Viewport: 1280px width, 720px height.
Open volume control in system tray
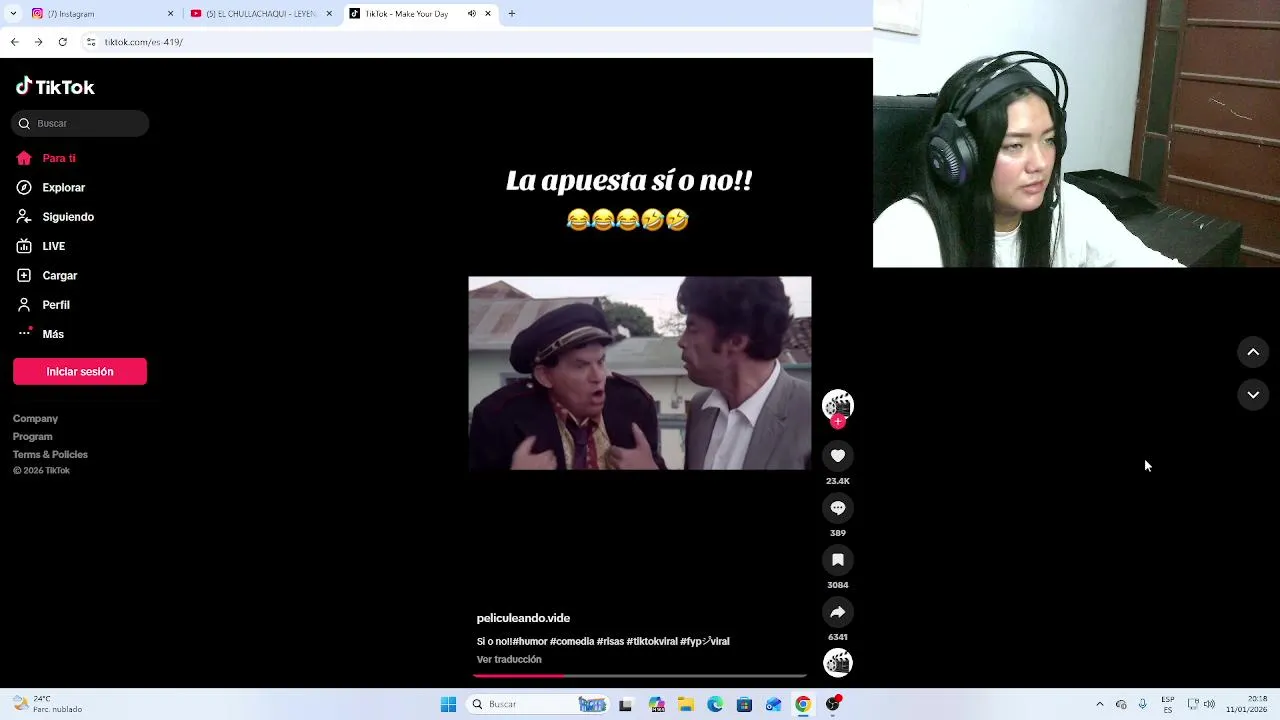tap(1209, 704)
